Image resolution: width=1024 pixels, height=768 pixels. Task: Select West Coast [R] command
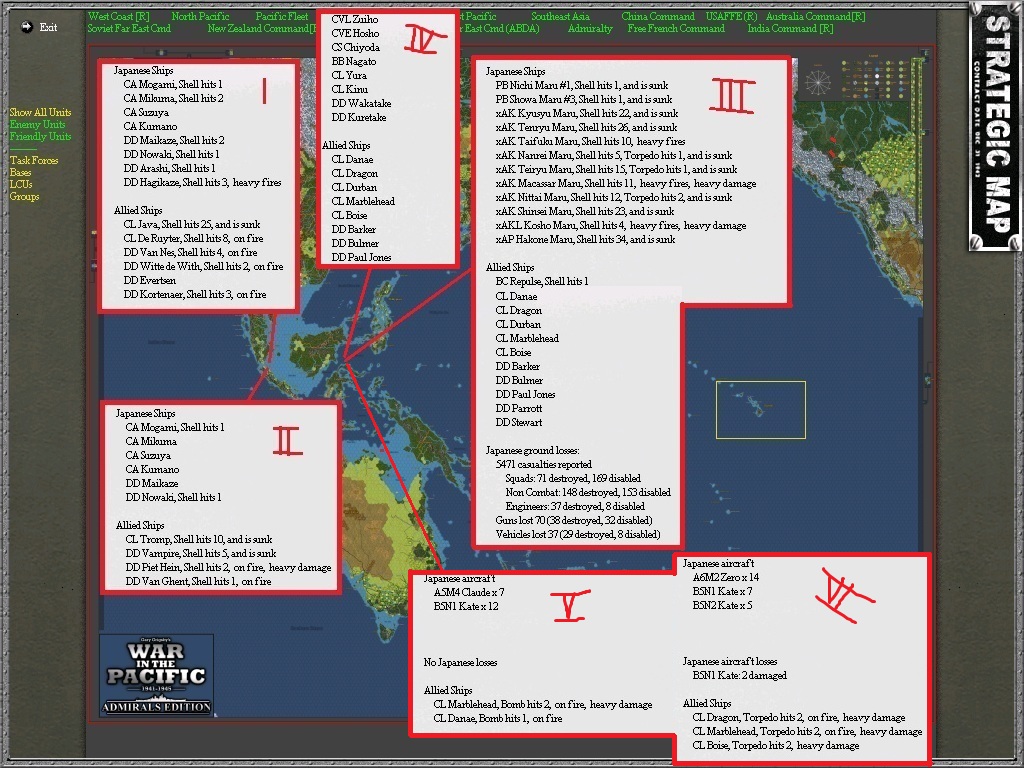(119, 16)
